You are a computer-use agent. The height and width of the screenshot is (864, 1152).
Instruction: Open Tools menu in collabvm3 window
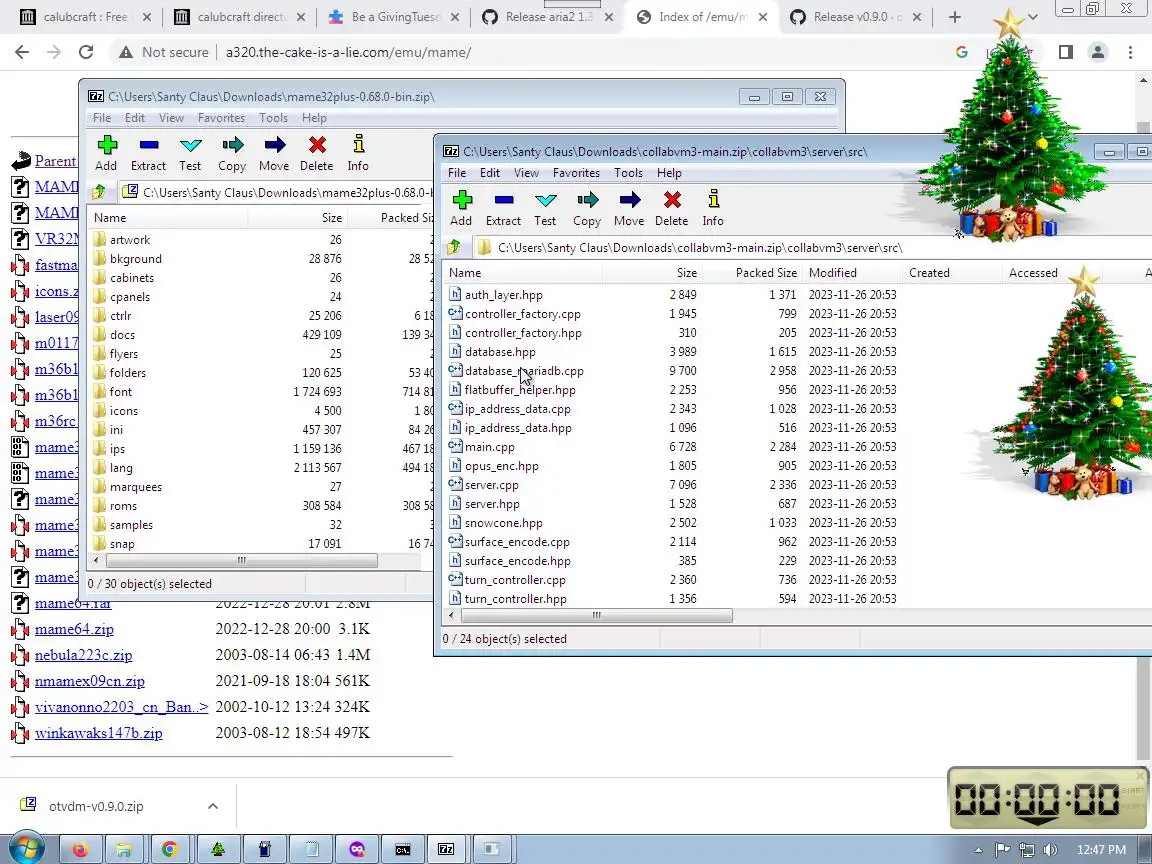click(x=628, y=173)
